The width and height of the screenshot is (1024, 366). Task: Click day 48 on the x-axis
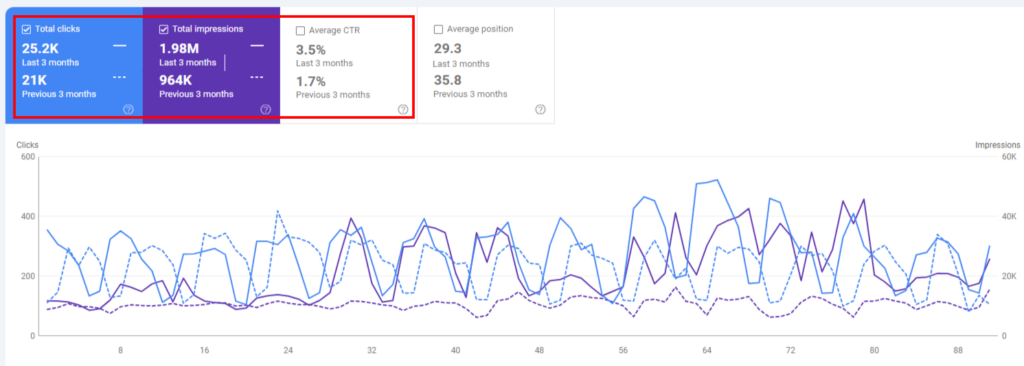click(x=539, y=350)
